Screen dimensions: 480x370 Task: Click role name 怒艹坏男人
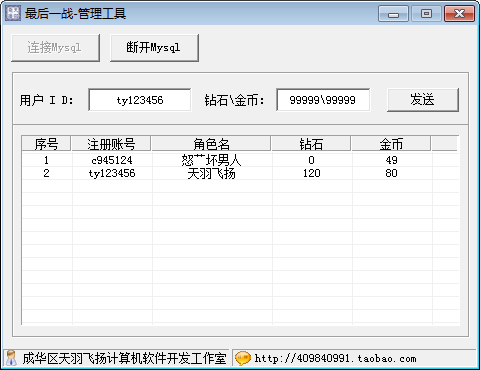pos(211,160)
